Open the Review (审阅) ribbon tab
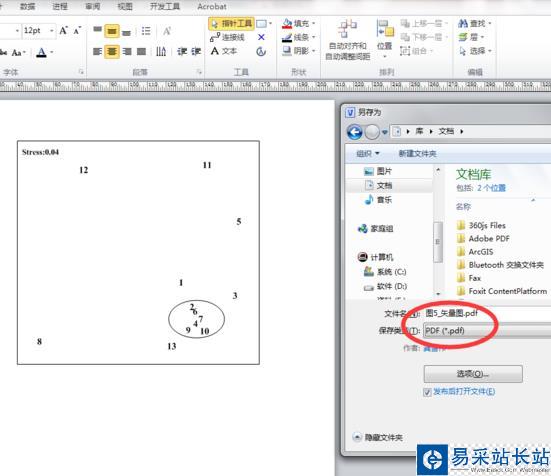The image size is (551, 476). pyautogui.click(x=92, y=6)
